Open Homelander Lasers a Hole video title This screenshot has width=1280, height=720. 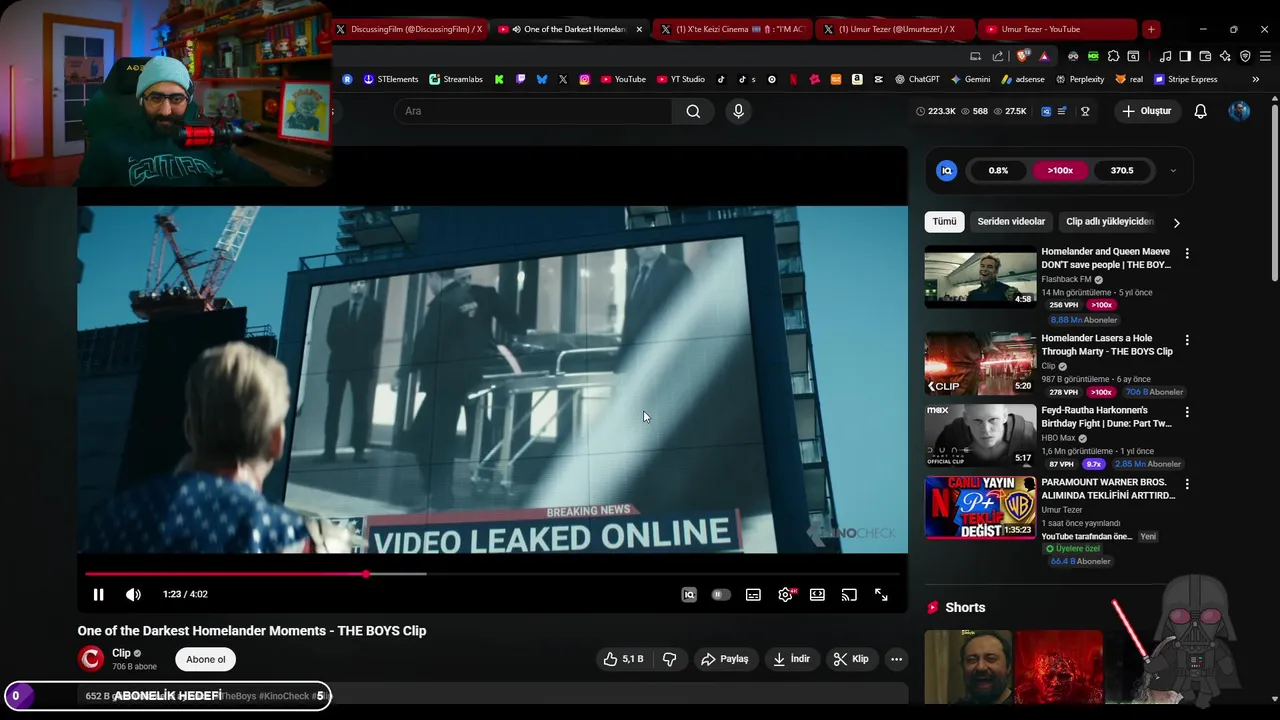pyautogui.click(x=1107, y=345)
